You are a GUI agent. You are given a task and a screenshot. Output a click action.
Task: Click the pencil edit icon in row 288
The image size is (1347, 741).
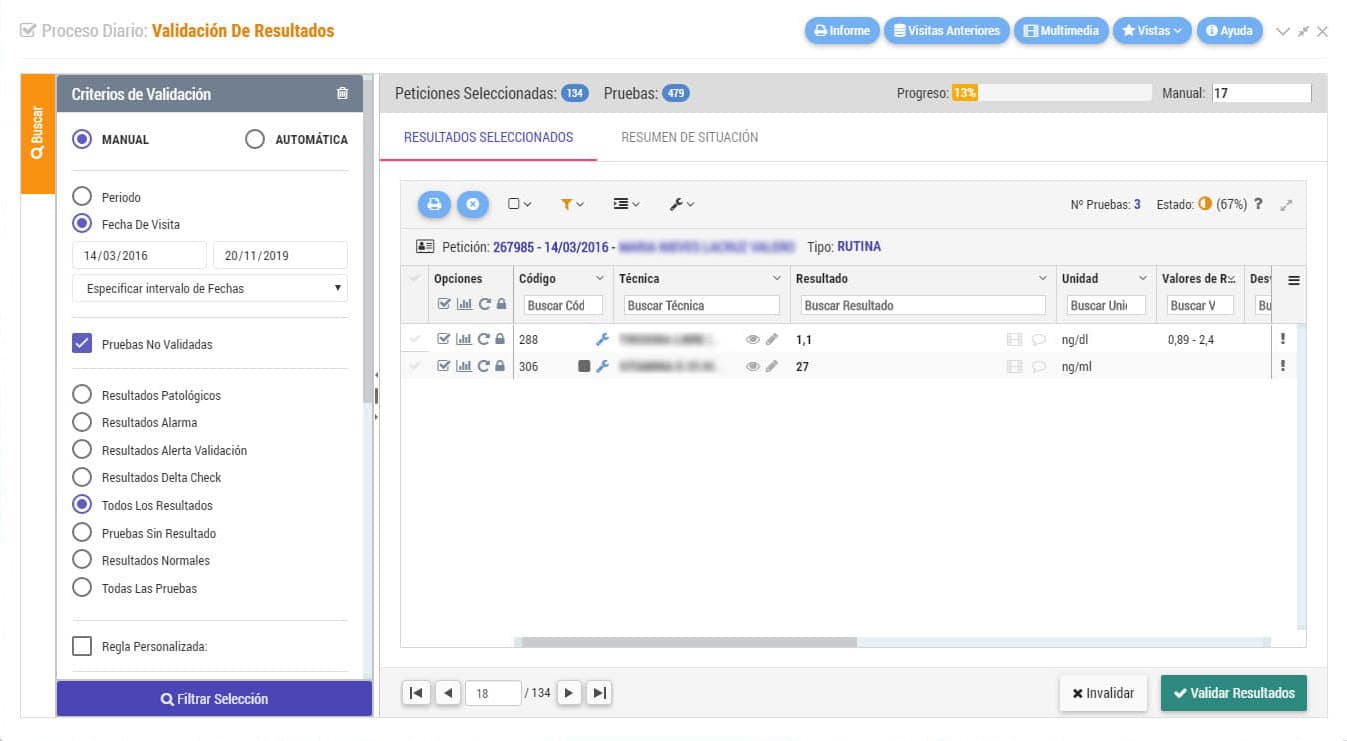[772, 340]
